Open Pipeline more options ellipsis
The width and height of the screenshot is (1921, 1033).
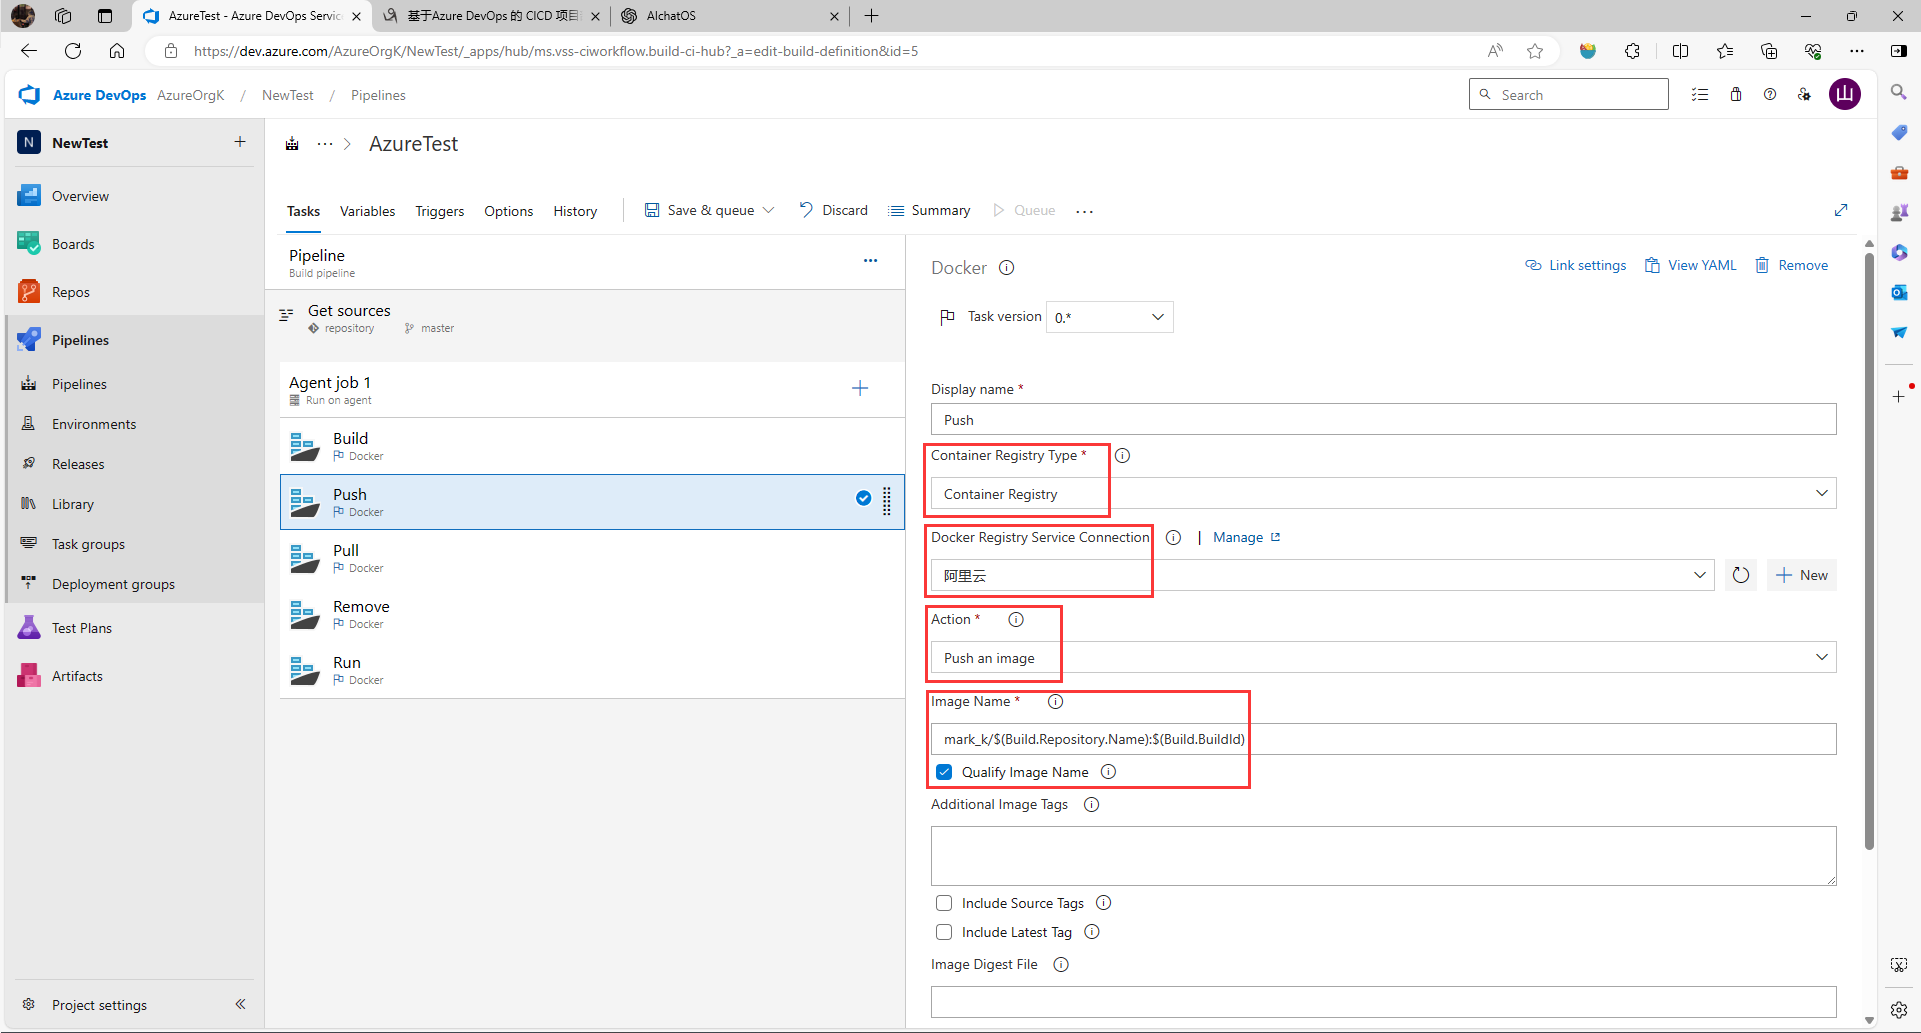coord(870,260)
